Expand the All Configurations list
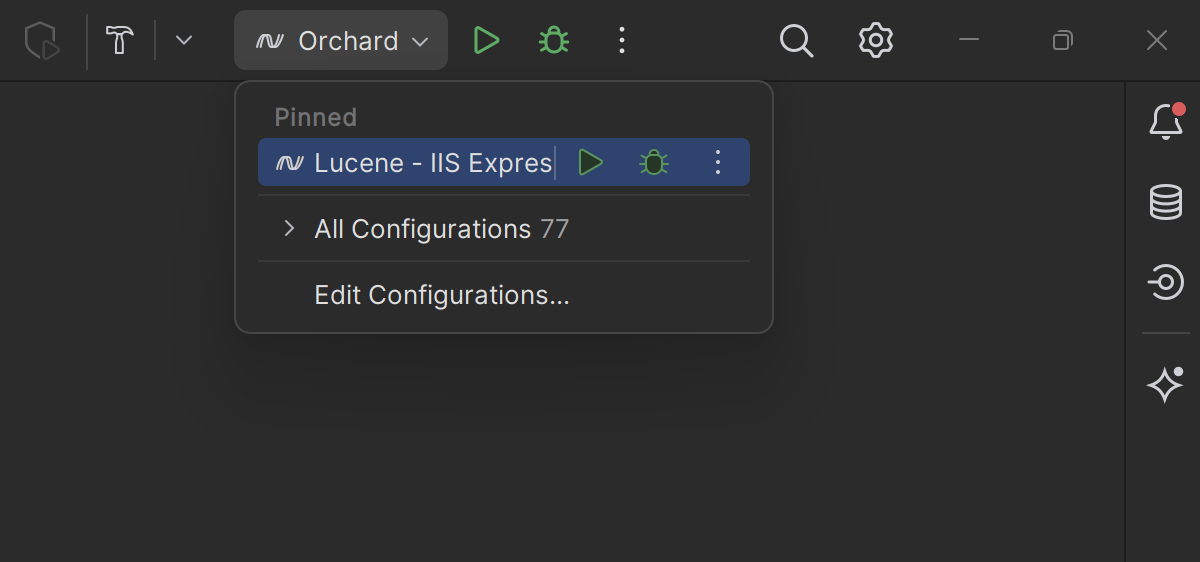1200x562 pixels. pos(289,229)
